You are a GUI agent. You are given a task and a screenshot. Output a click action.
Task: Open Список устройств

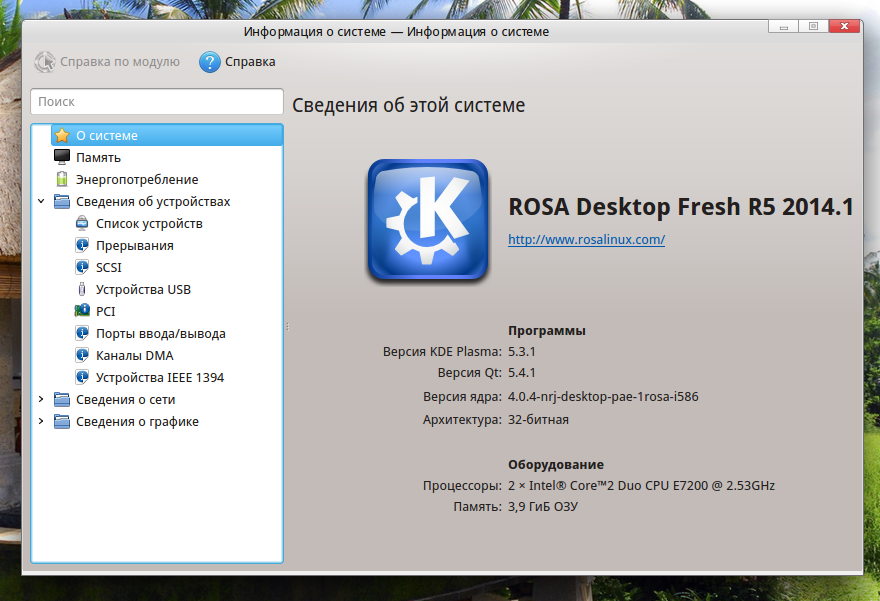click(x=149, y=223)
